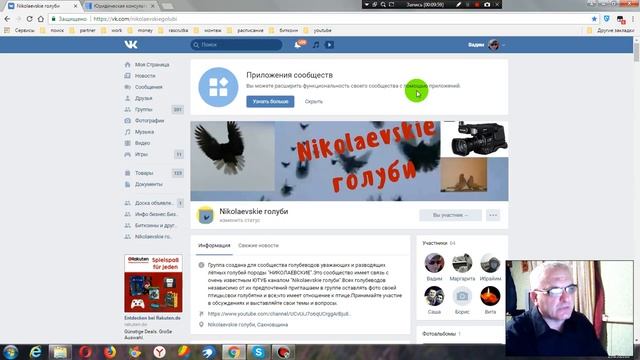Open member Саша's avatar
The image size is (640, 360).
pyautogui.click(x=434, y=296)
